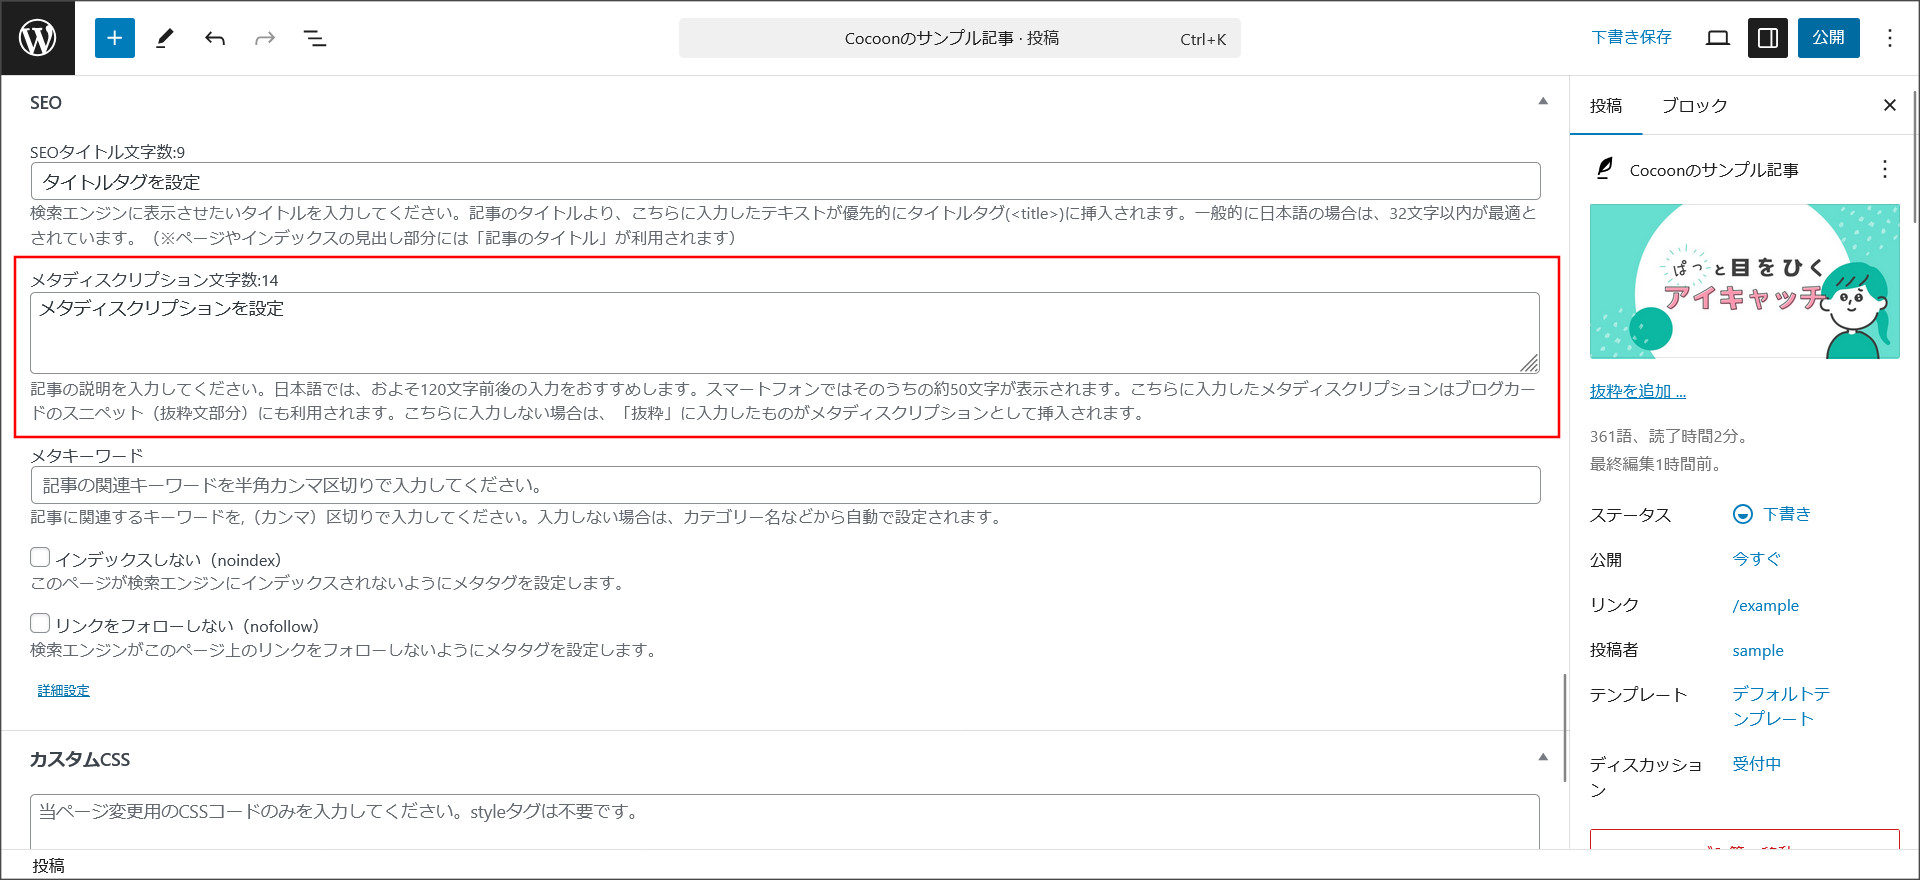This screenshot has width=1920, height=880.
Task: Switch to the ブロック tab
Action: (x=1694, y=105)
